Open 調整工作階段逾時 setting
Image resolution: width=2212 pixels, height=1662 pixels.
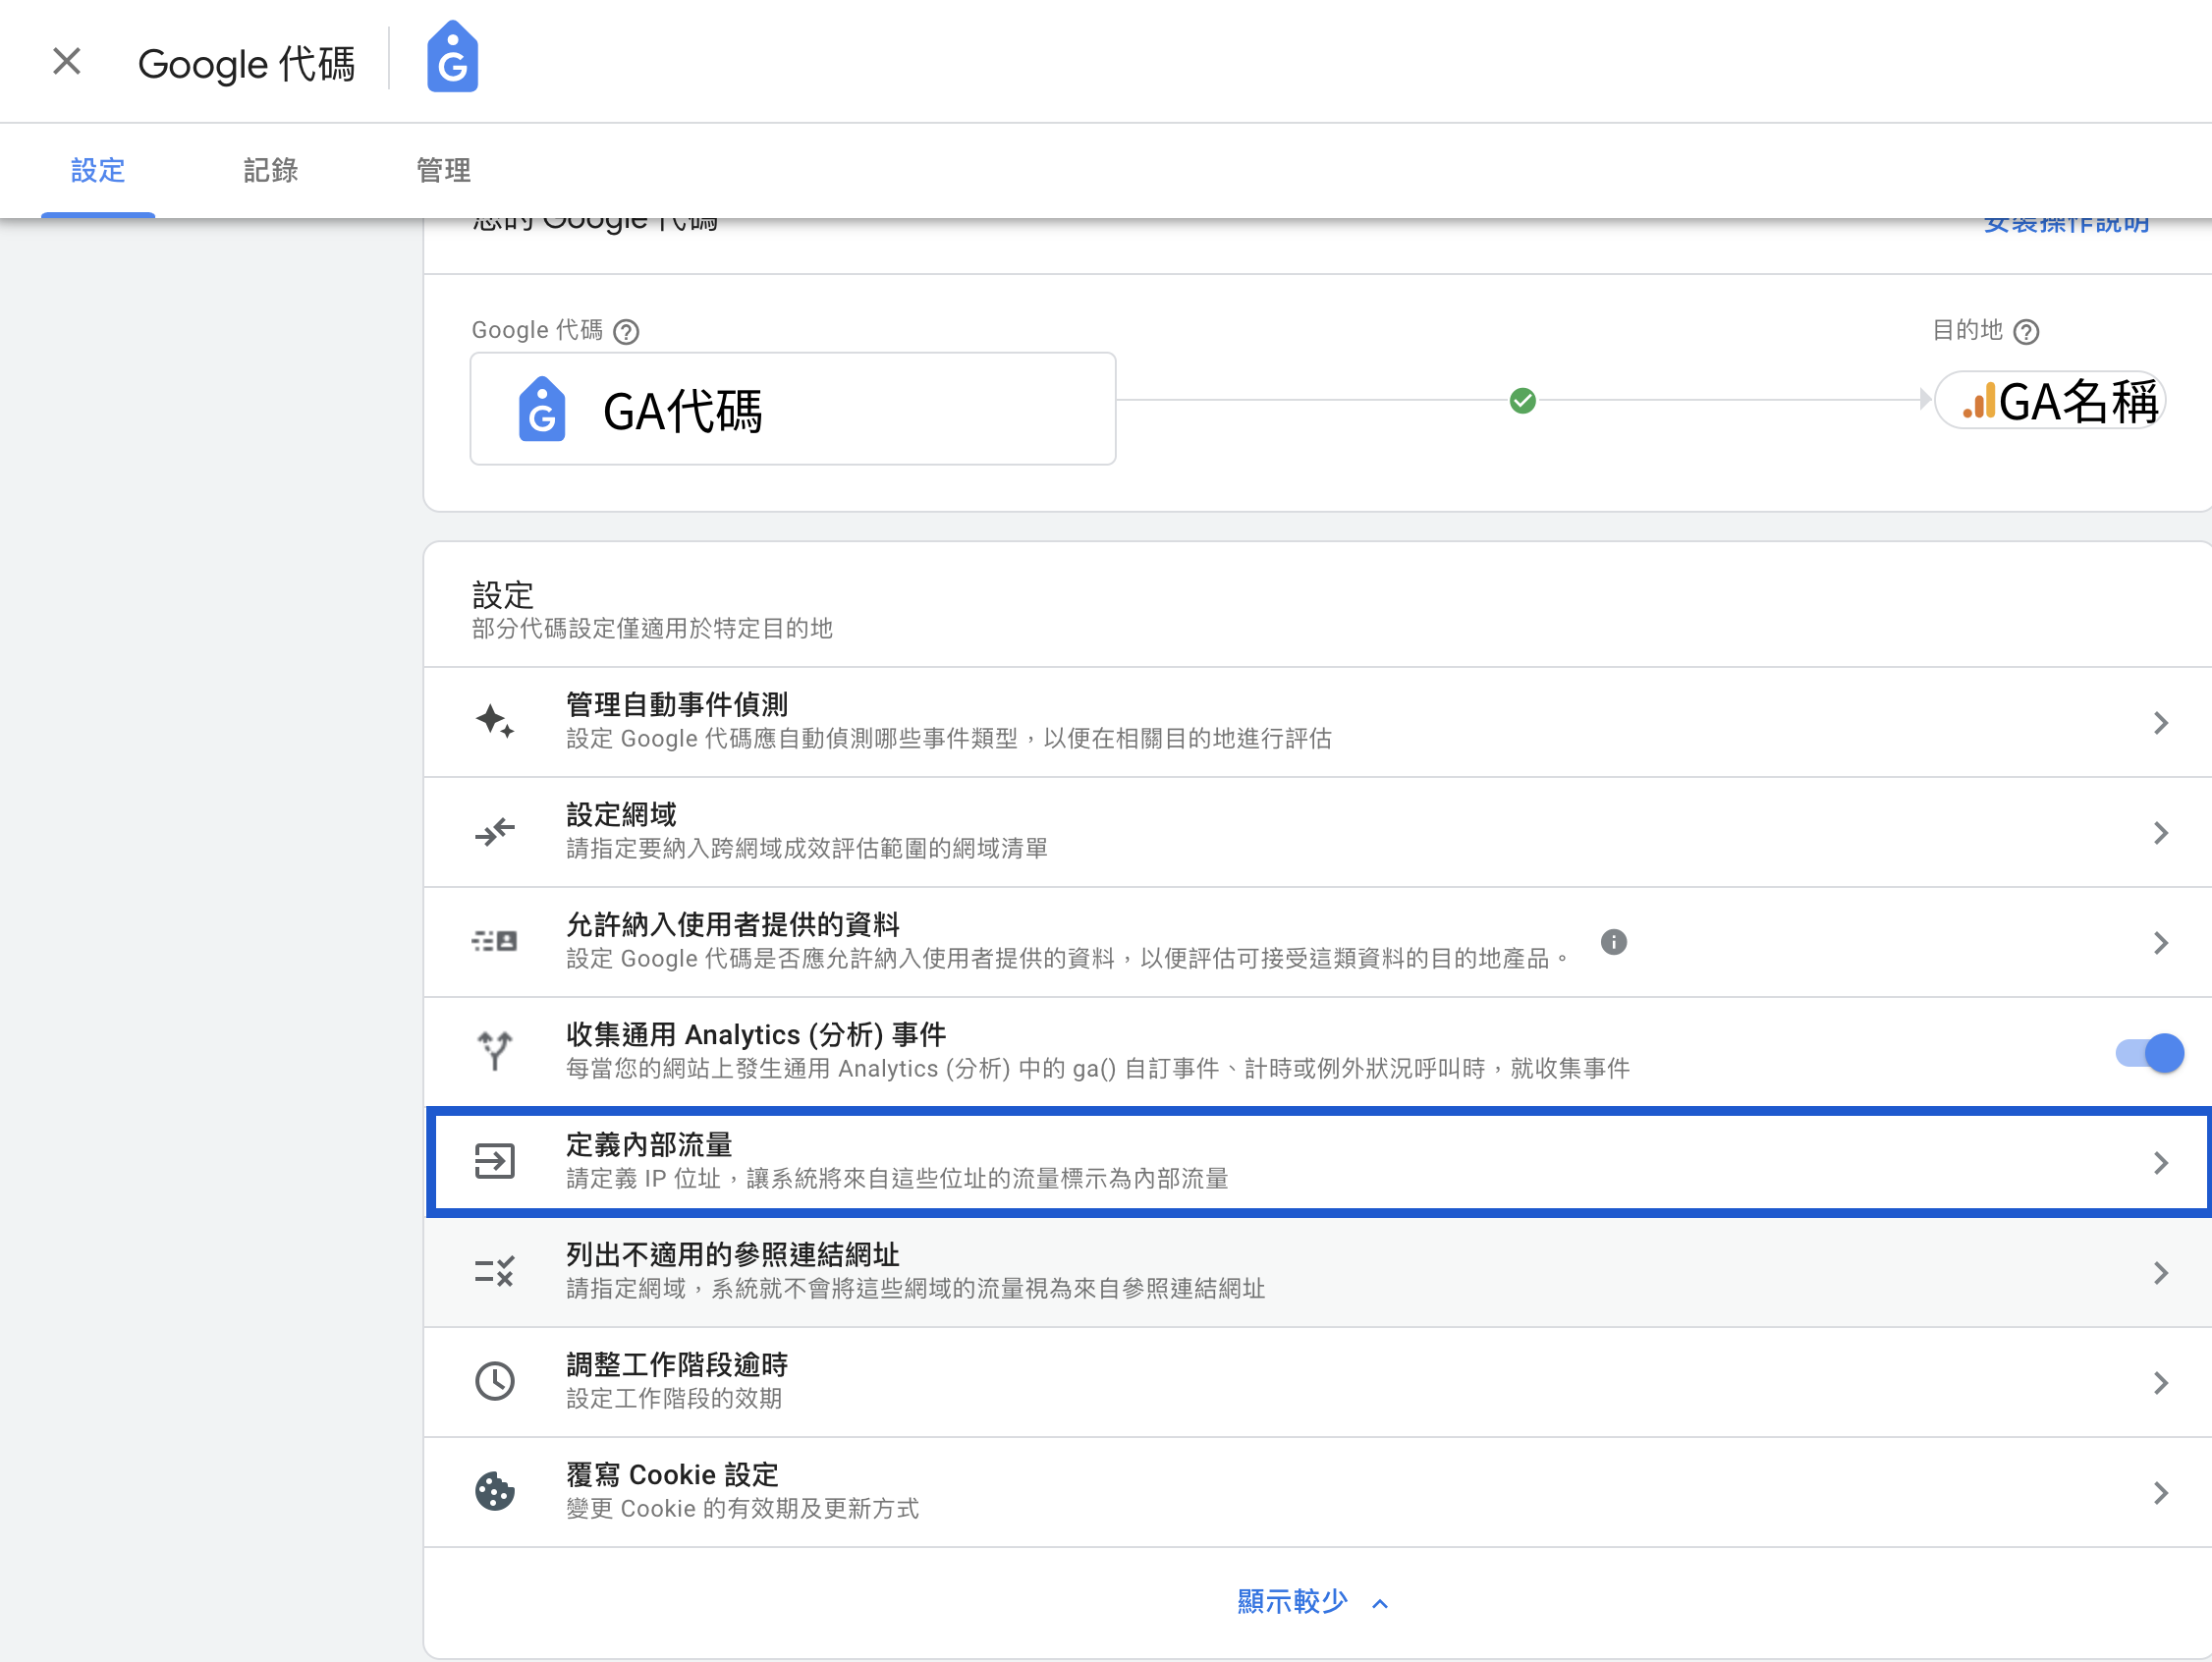(1318, 1382)
